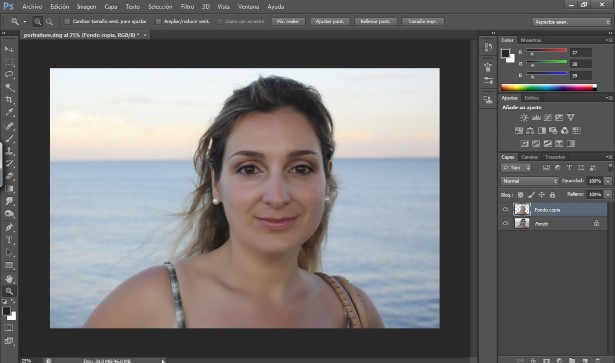
Task: Activate the Pen tool
Action: point(9,227)
